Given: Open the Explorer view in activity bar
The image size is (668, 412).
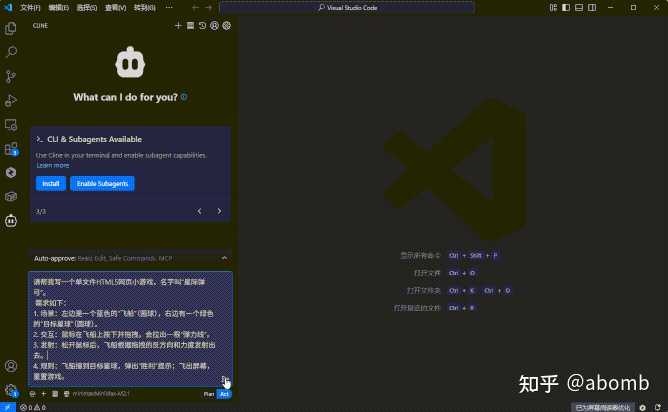Looking at the screenshot, I should pyautogui.click(x=11, y=28).
